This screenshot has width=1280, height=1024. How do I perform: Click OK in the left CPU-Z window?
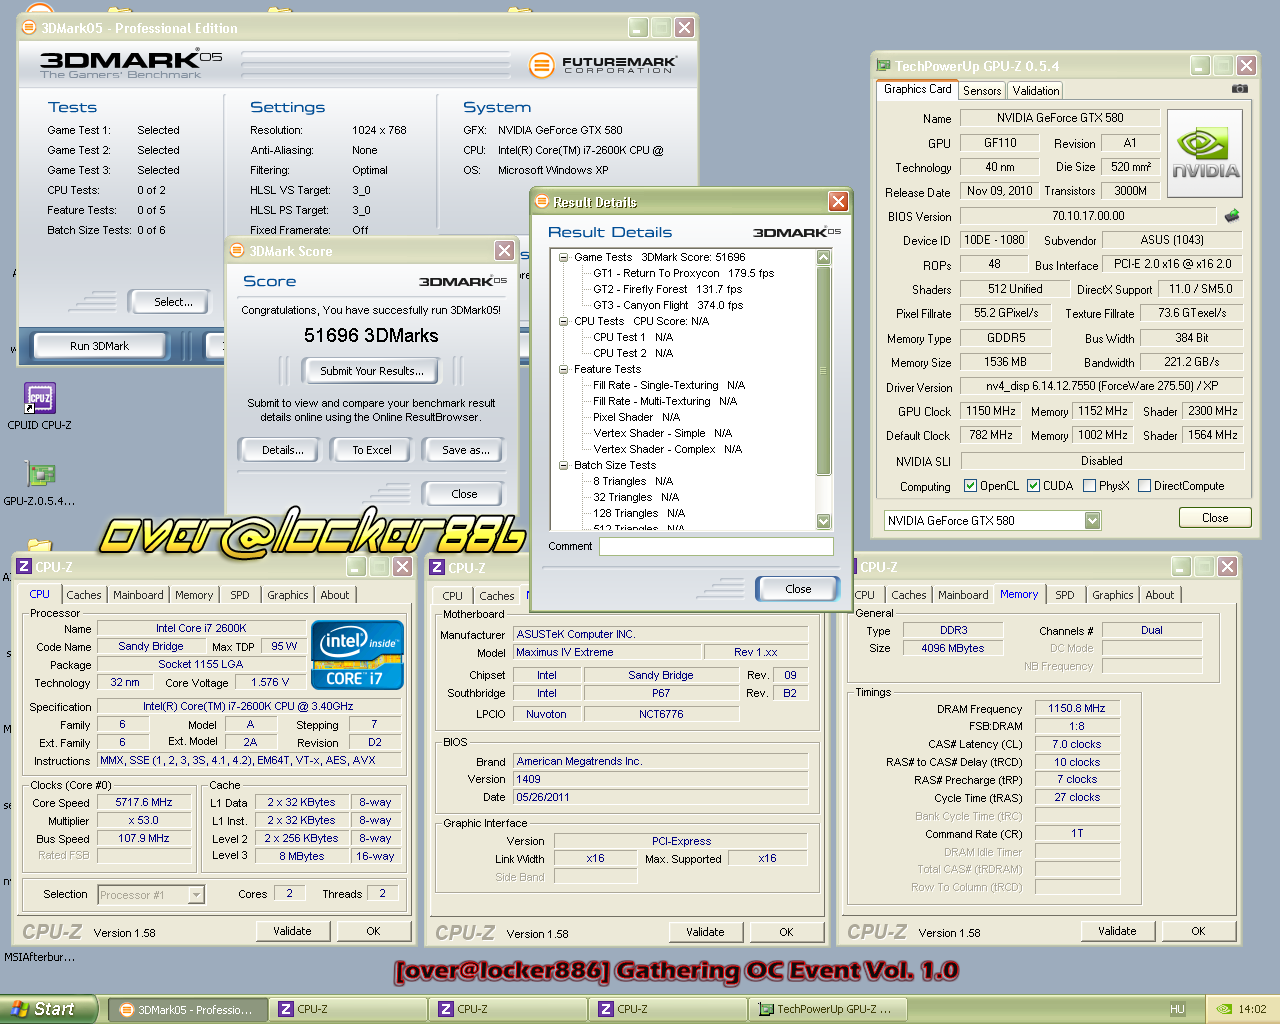pos(373,931)
